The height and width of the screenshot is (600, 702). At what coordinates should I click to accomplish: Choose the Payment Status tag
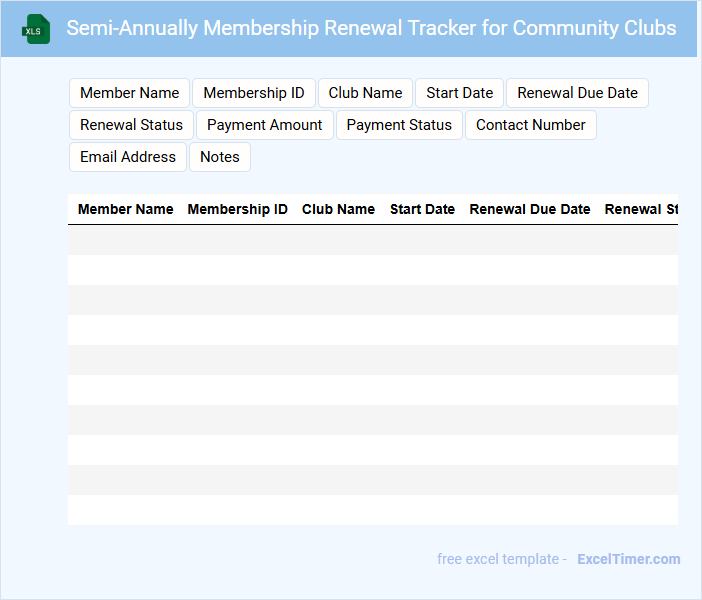(x=399, y=125)
